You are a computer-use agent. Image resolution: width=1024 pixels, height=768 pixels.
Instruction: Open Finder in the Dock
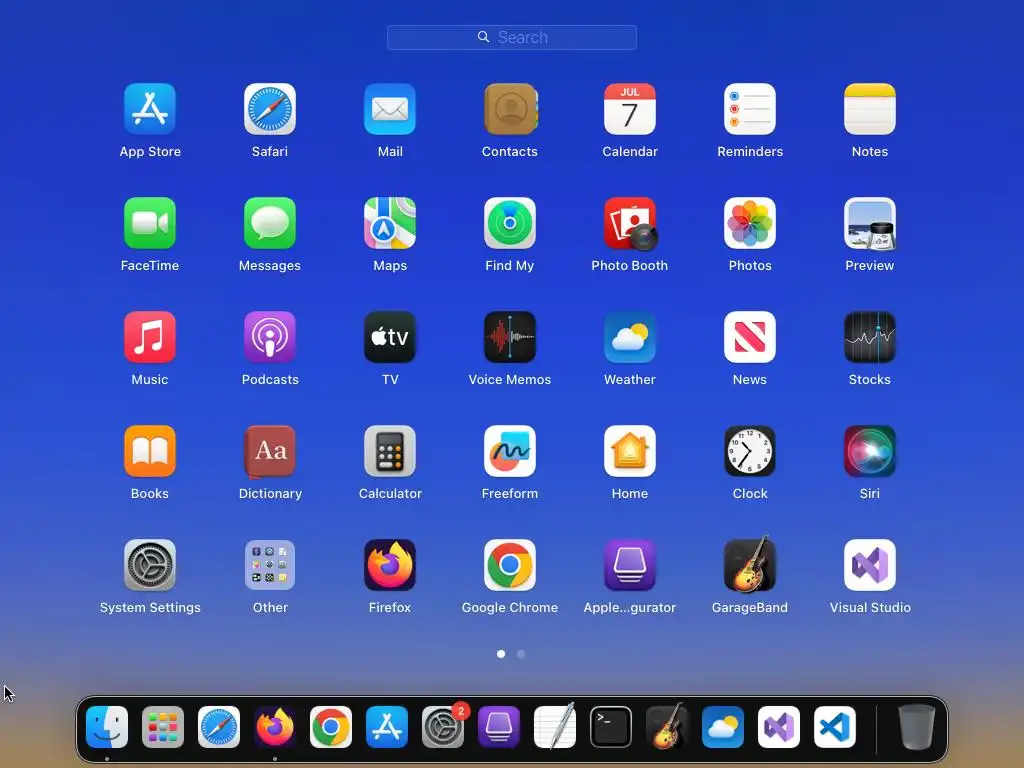tap(107, 727)
